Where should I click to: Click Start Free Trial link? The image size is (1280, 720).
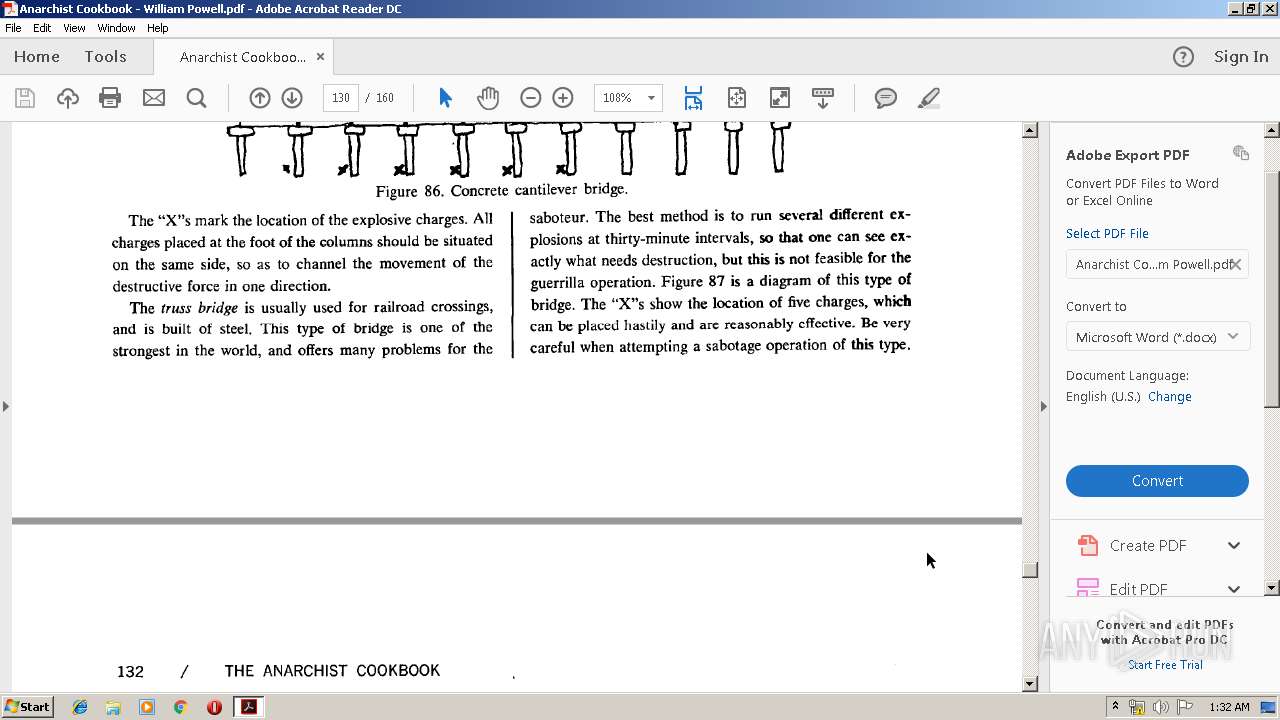1165,664
